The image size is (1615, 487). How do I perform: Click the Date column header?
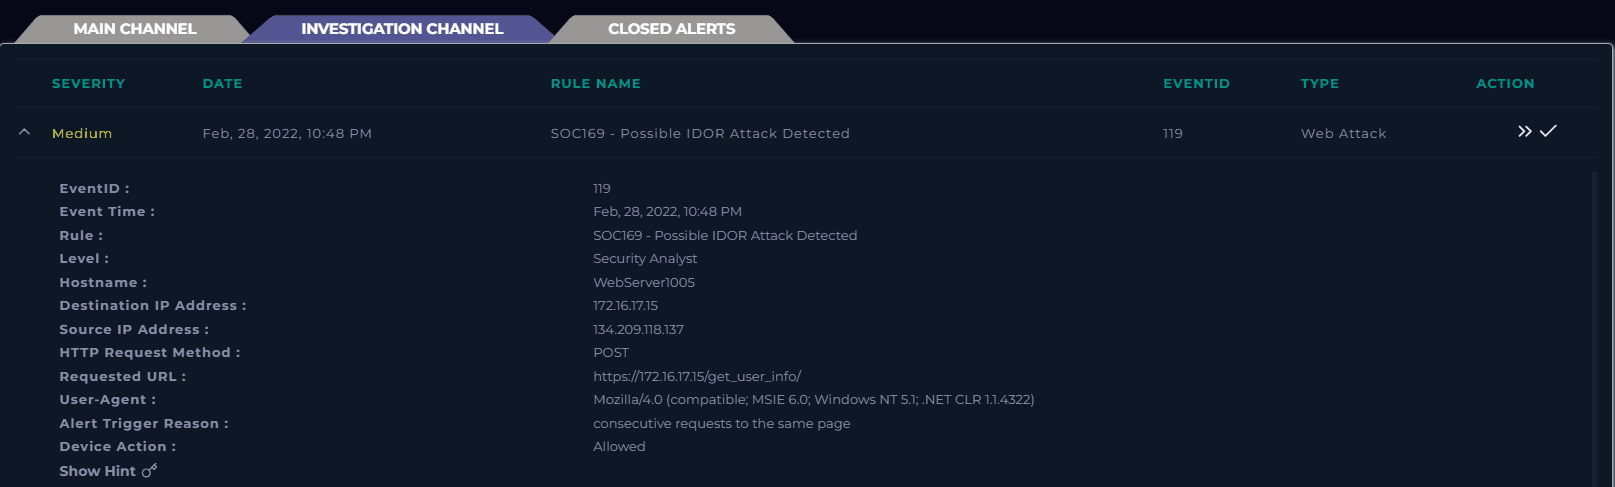coord(222,84)
